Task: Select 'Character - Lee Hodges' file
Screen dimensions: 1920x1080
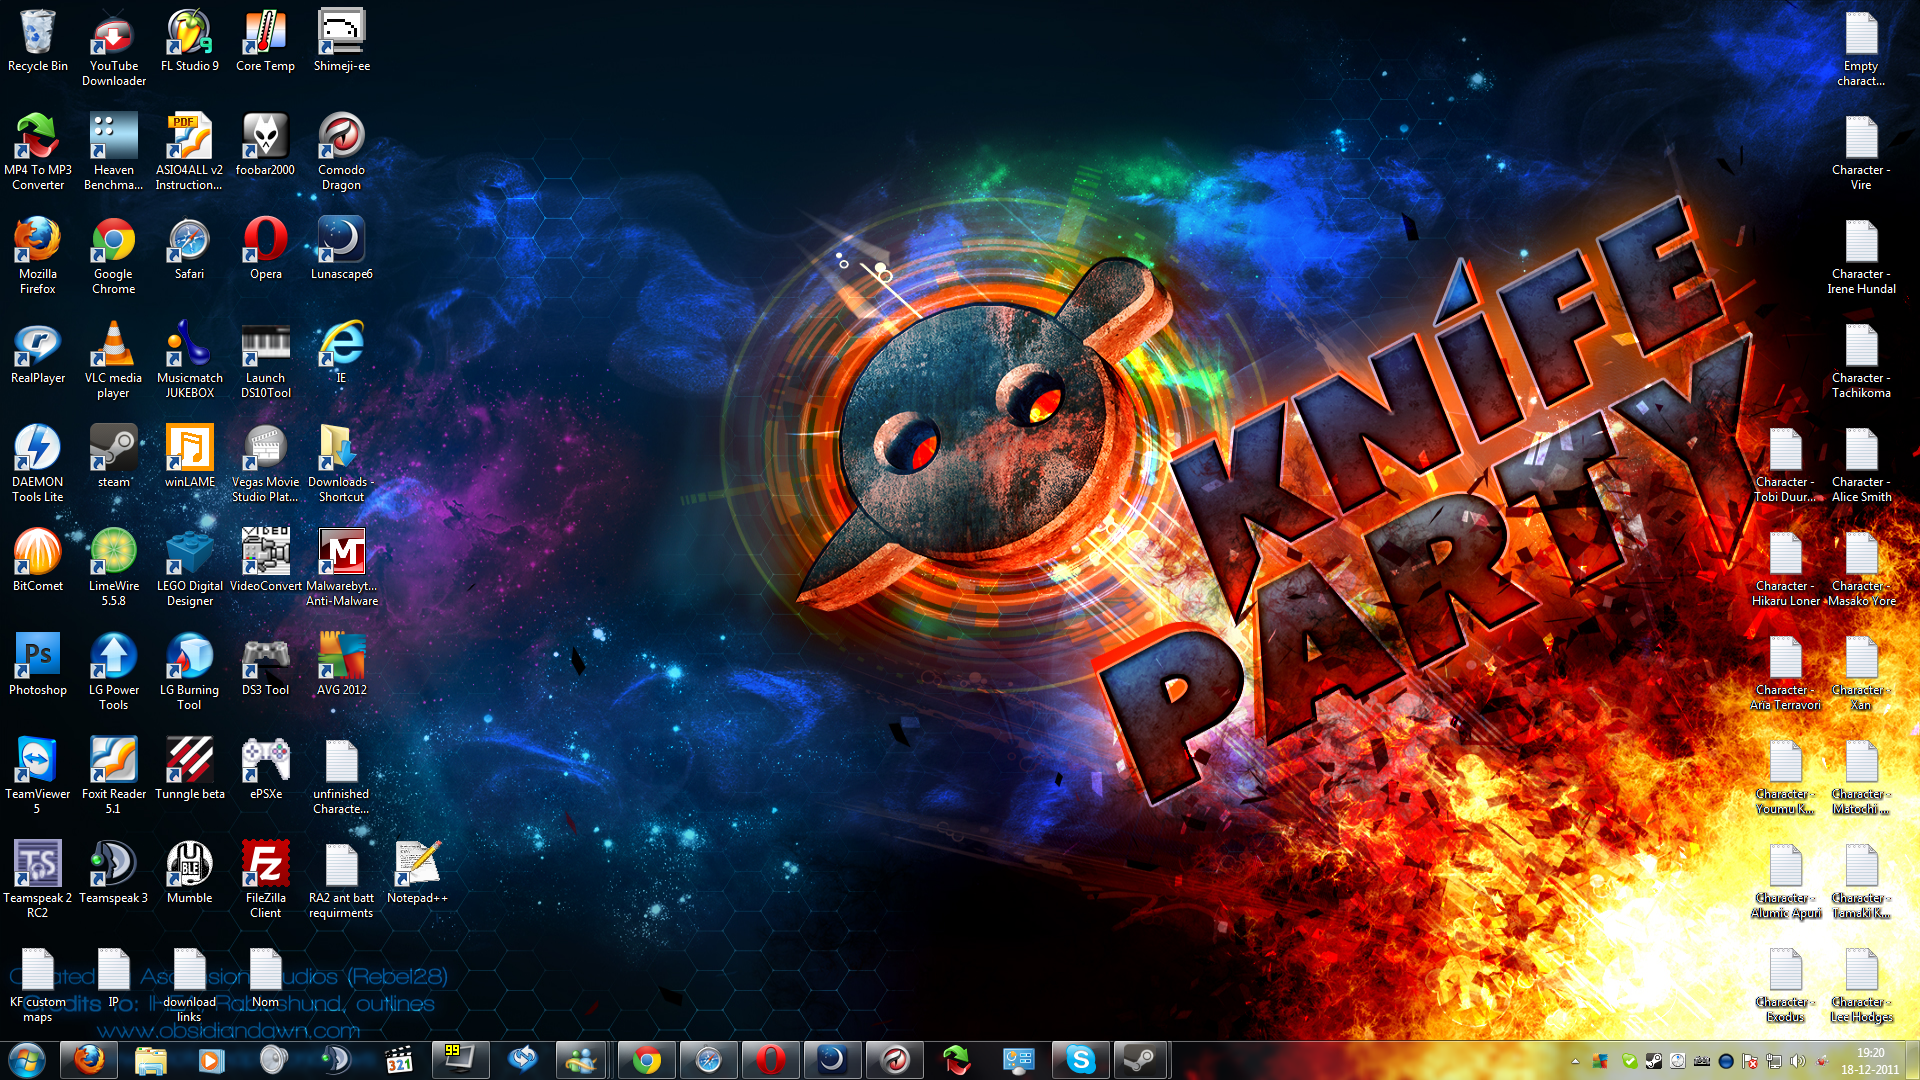Action: 1861,985
